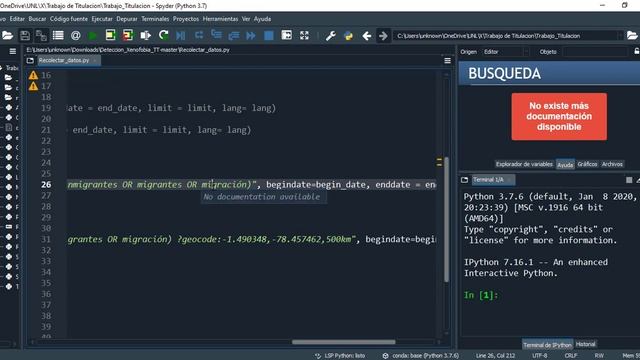
Task: Toggle the Help pane lock icon
Action: [x=637, y=51]
